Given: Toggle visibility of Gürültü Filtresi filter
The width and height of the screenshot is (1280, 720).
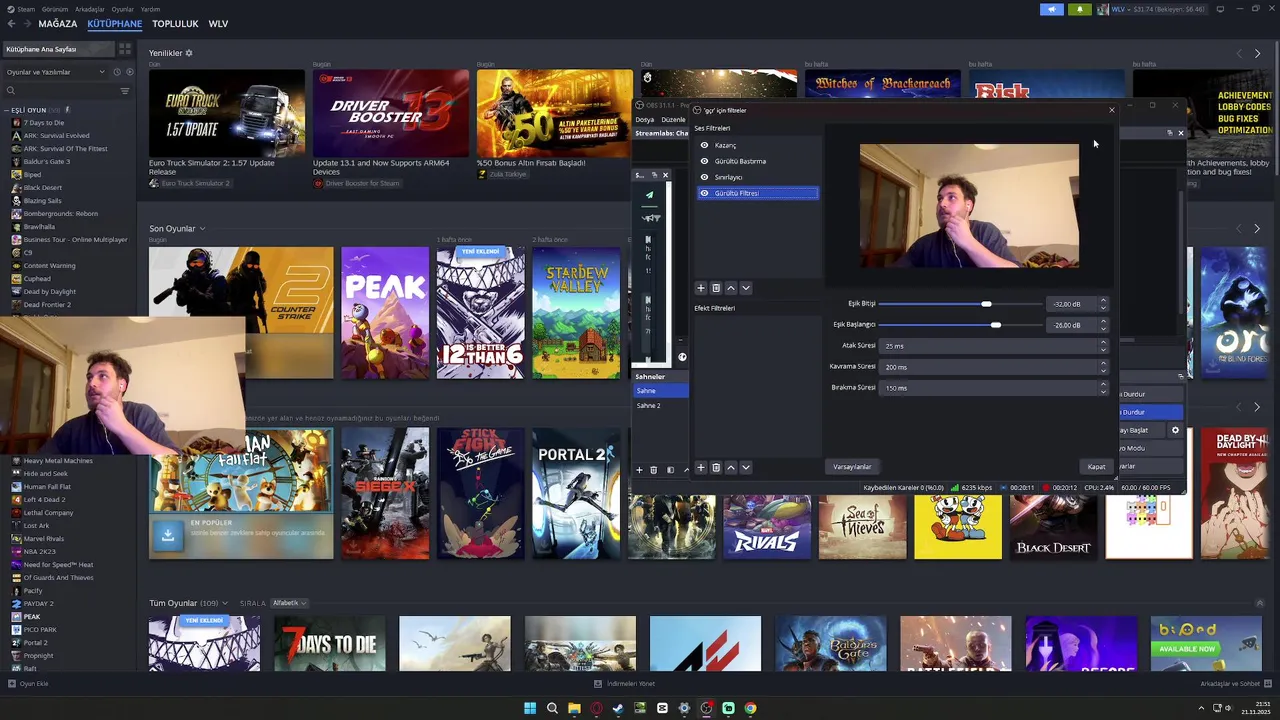Looking at the screenshot, I should pos(704,193).
